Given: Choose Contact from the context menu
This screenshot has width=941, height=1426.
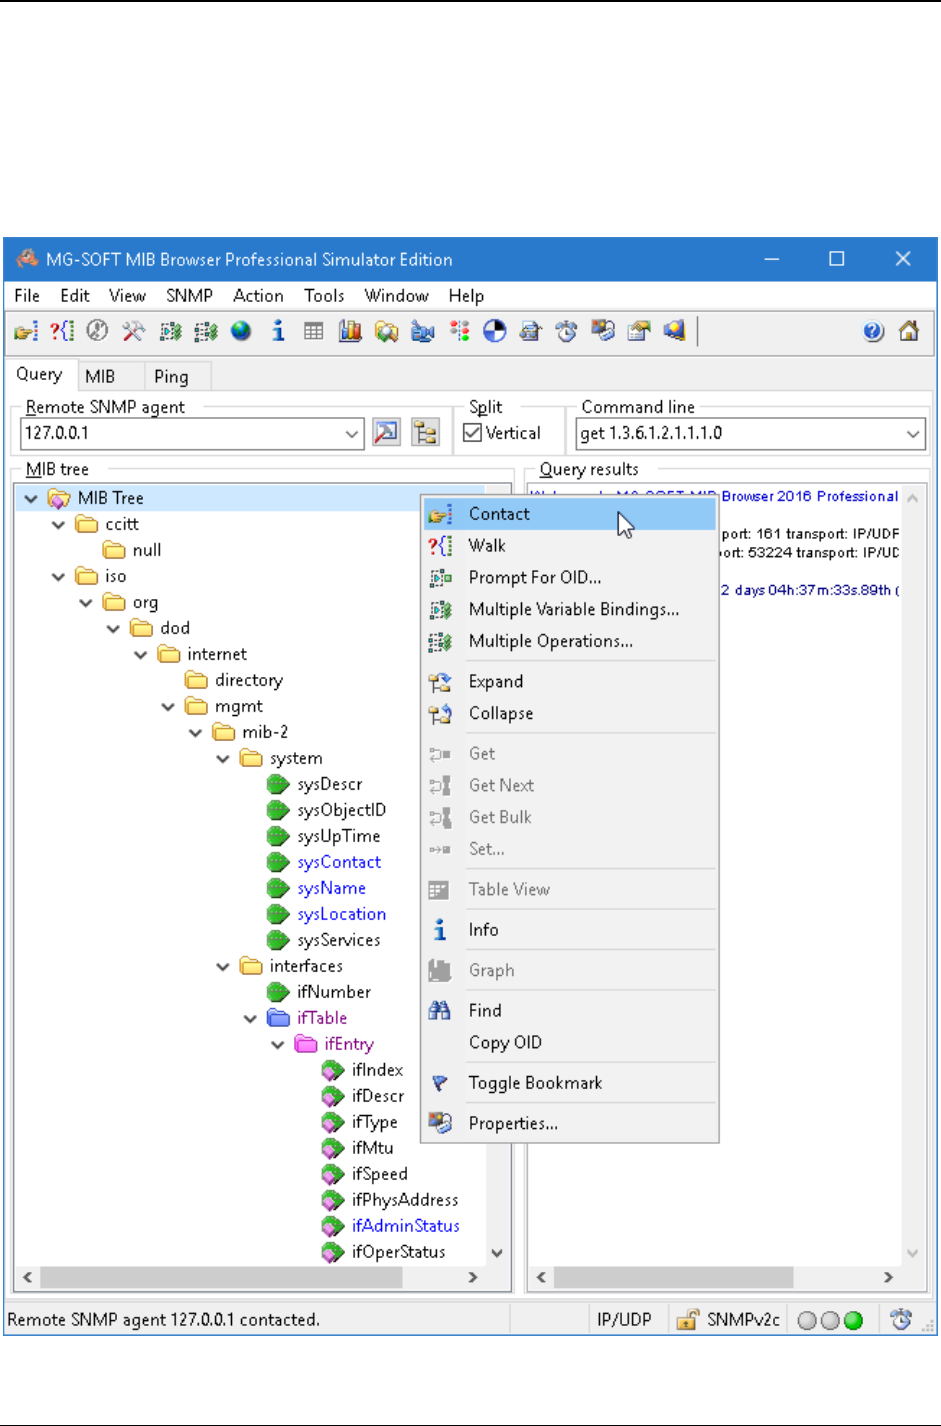Looking at the screenshot, I should pyautogui.click(x=569, y=514).
